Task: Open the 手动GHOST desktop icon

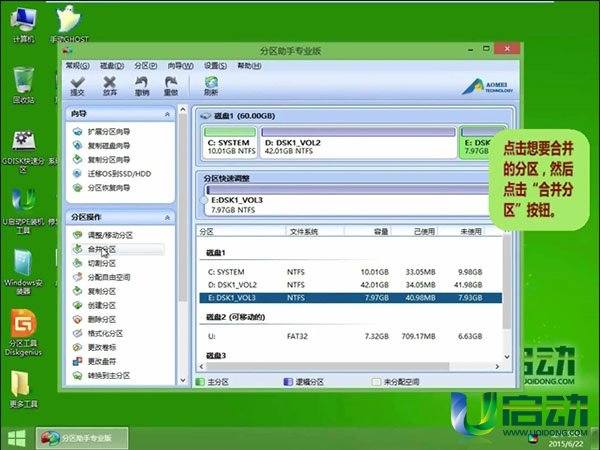Action: pyautogui.click(x=69, y=24)
